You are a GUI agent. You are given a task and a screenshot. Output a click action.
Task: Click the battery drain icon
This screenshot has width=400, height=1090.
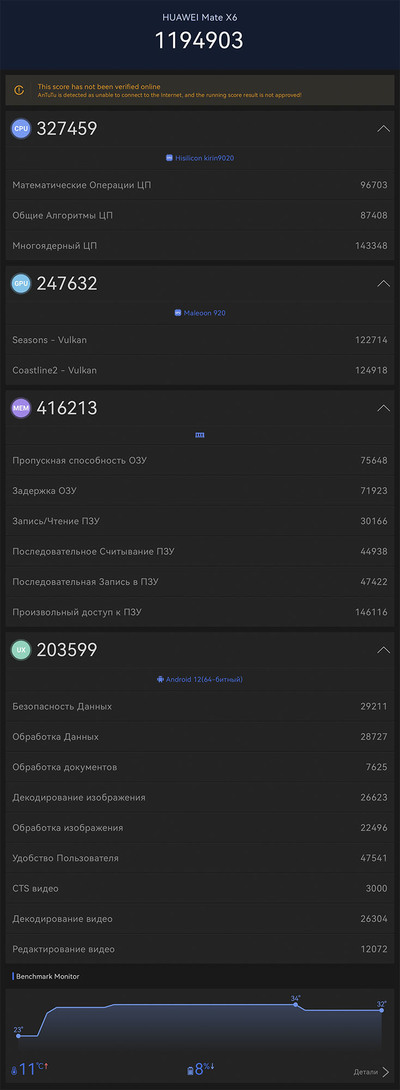191,1071
